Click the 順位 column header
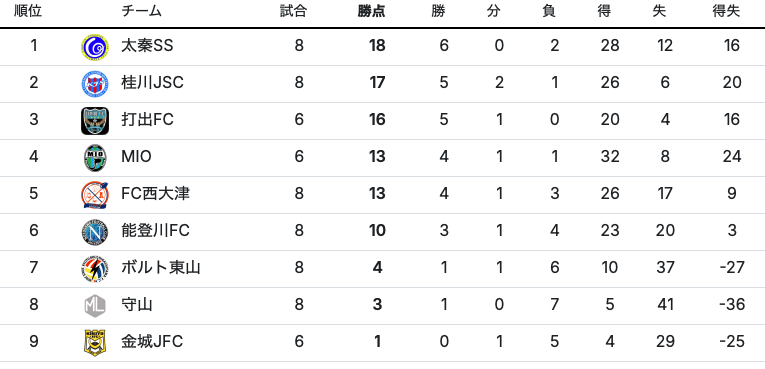This screenshot has height=369, width=765. (x=28, y=11)
